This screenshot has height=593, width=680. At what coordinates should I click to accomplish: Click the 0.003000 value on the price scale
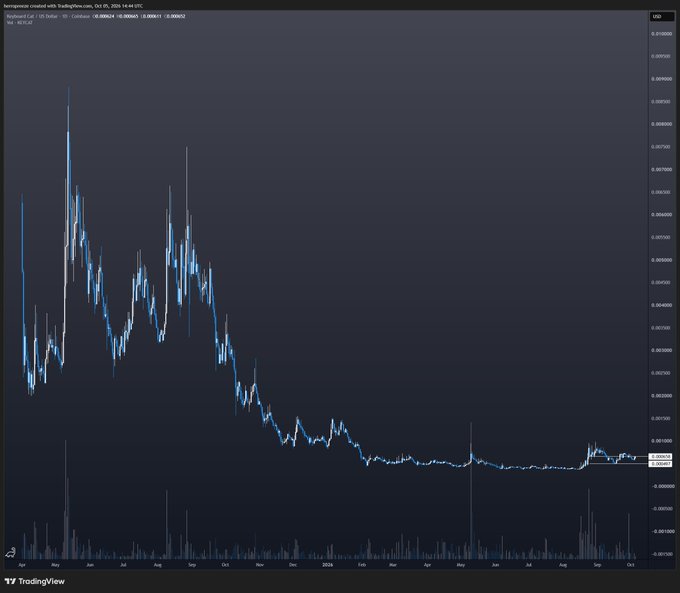pos(661,351)
